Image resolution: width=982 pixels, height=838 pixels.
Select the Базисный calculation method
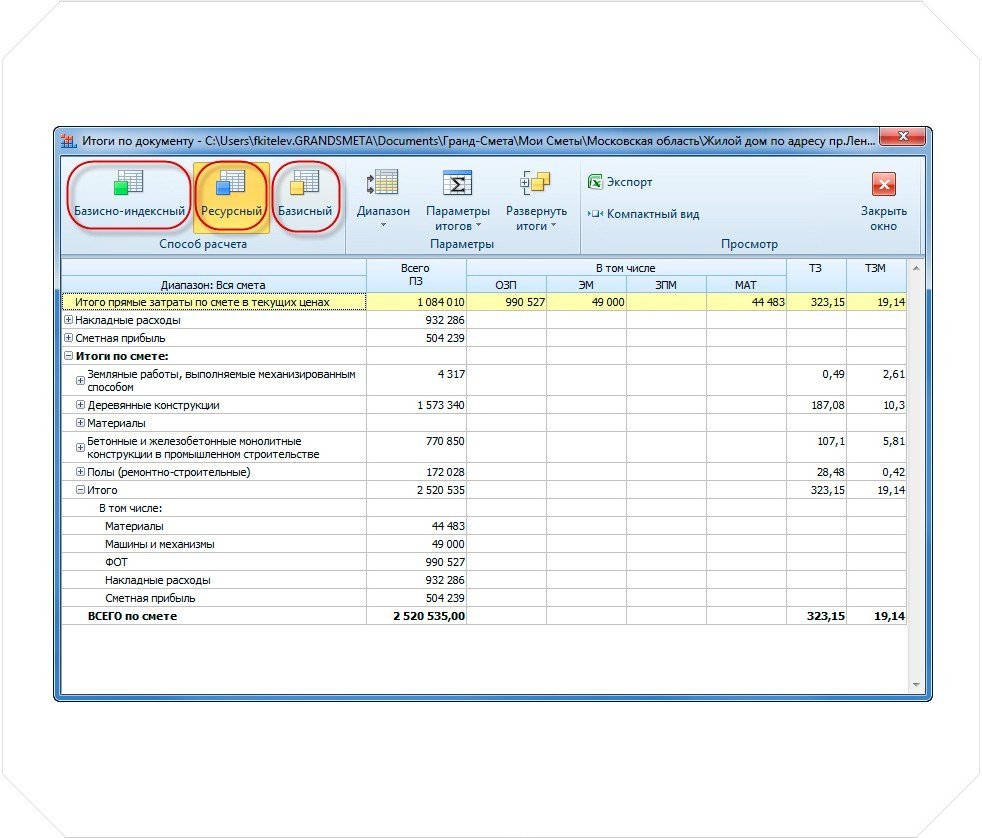(x=305, y=196)
